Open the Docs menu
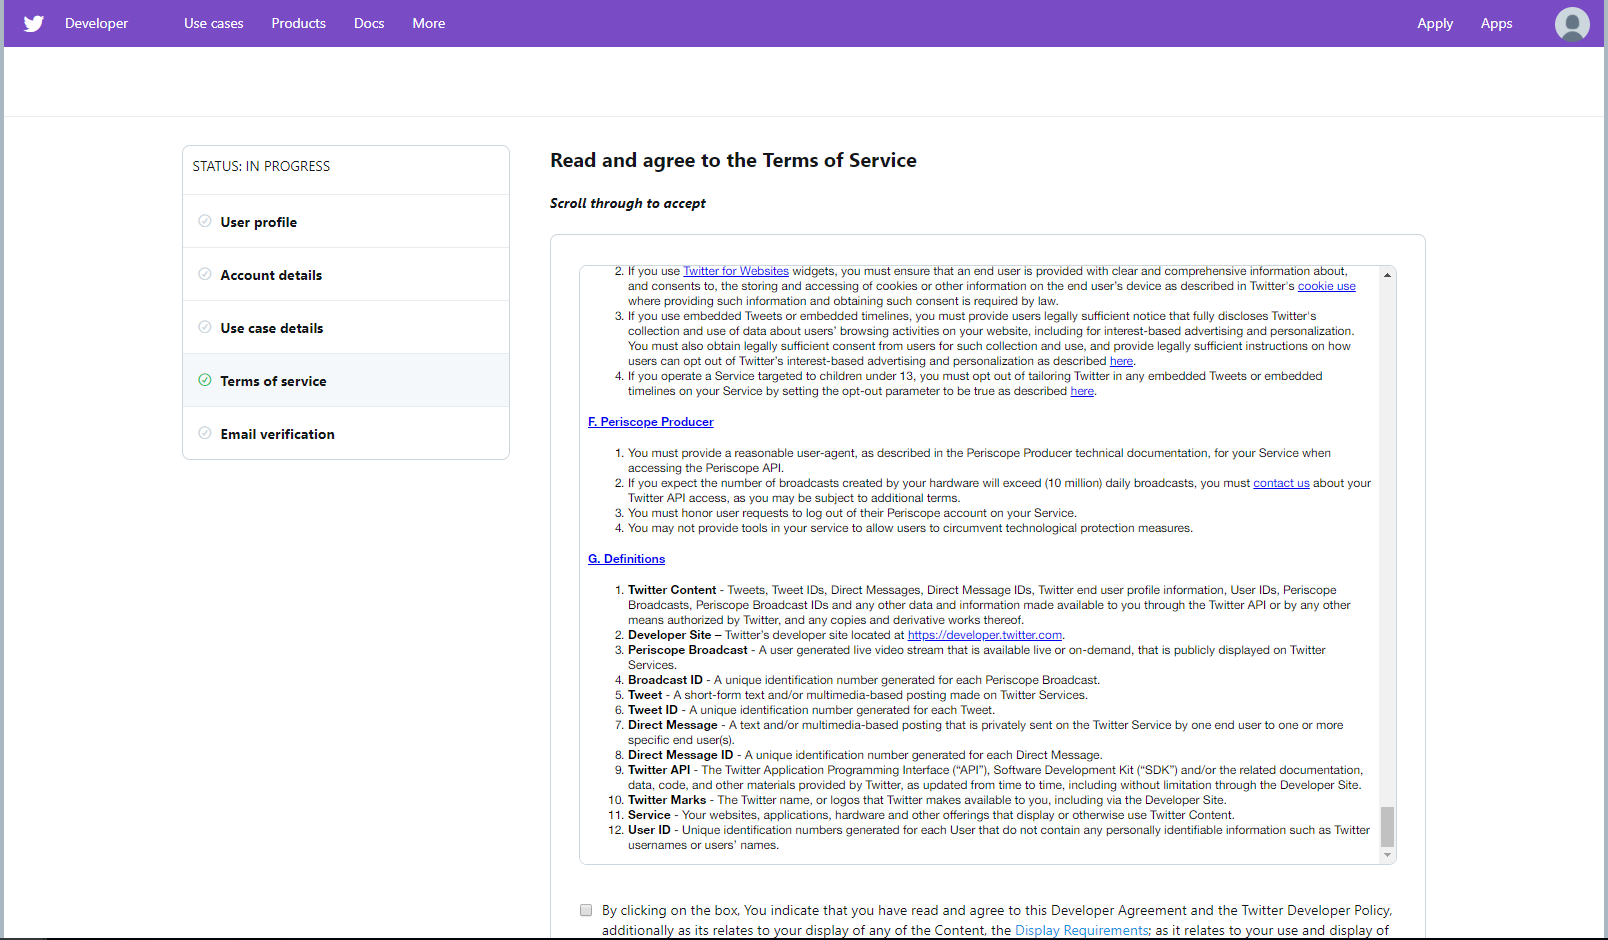The image size is (1608, 940). 369,23
